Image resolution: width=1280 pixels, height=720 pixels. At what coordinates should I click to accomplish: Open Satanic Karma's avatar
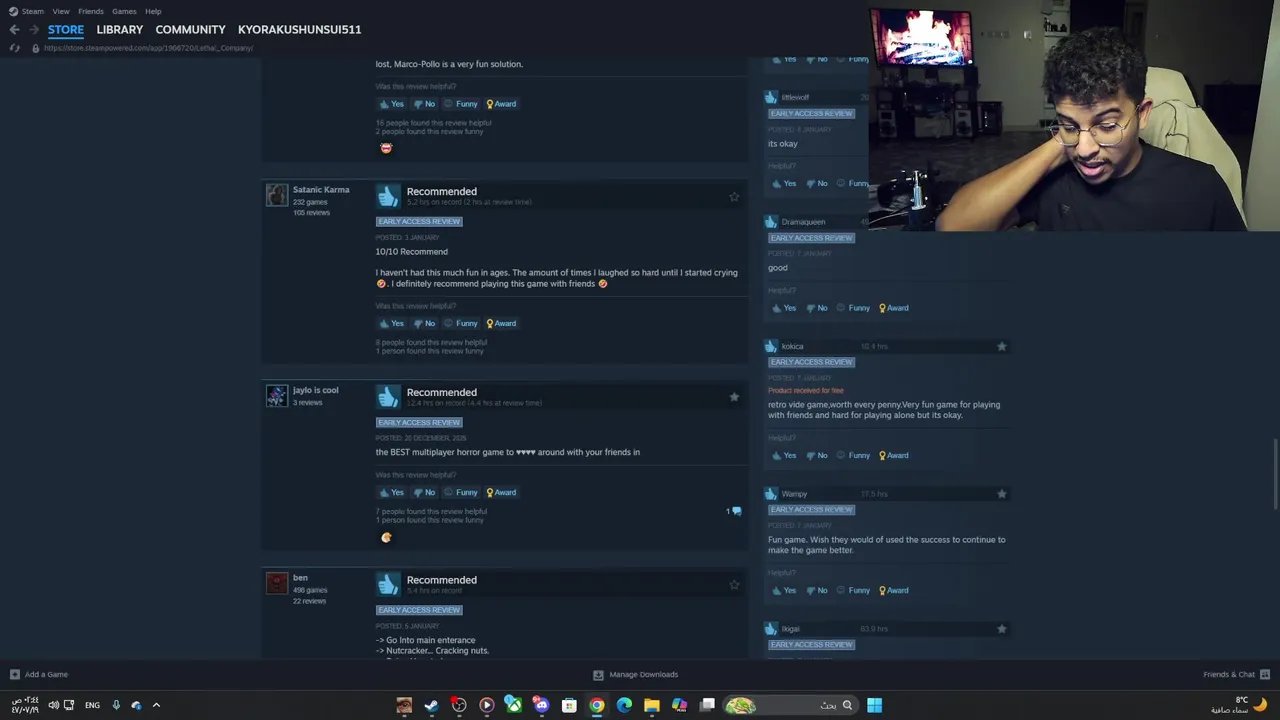[x=276, y=195]
